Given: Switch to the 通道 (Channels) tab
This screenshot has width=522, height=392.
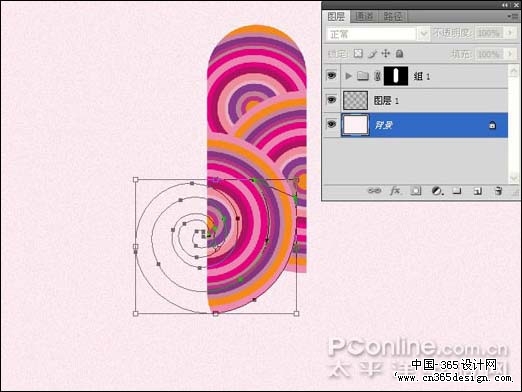Looking at the screenshot, I should click(364, 16).
